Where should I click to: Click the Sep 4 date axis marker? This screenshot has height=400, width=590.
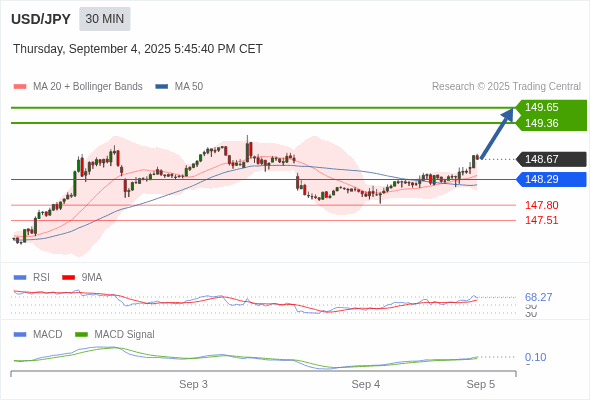click(366, 384)
